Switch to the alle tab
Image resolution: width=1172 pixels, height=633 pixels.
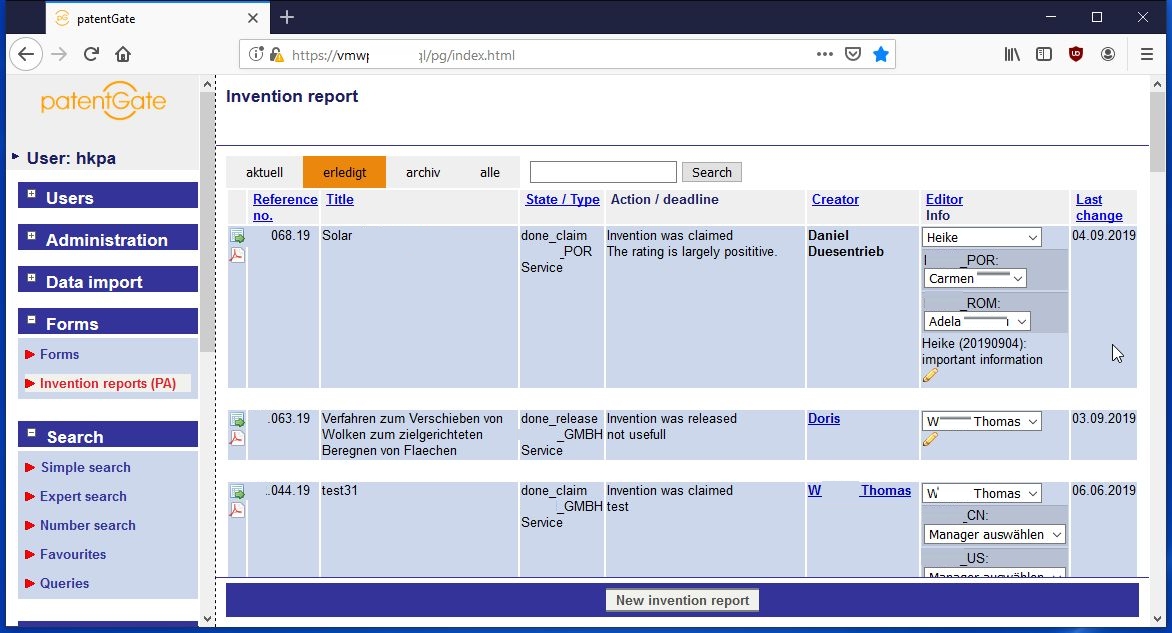[490, 173]
